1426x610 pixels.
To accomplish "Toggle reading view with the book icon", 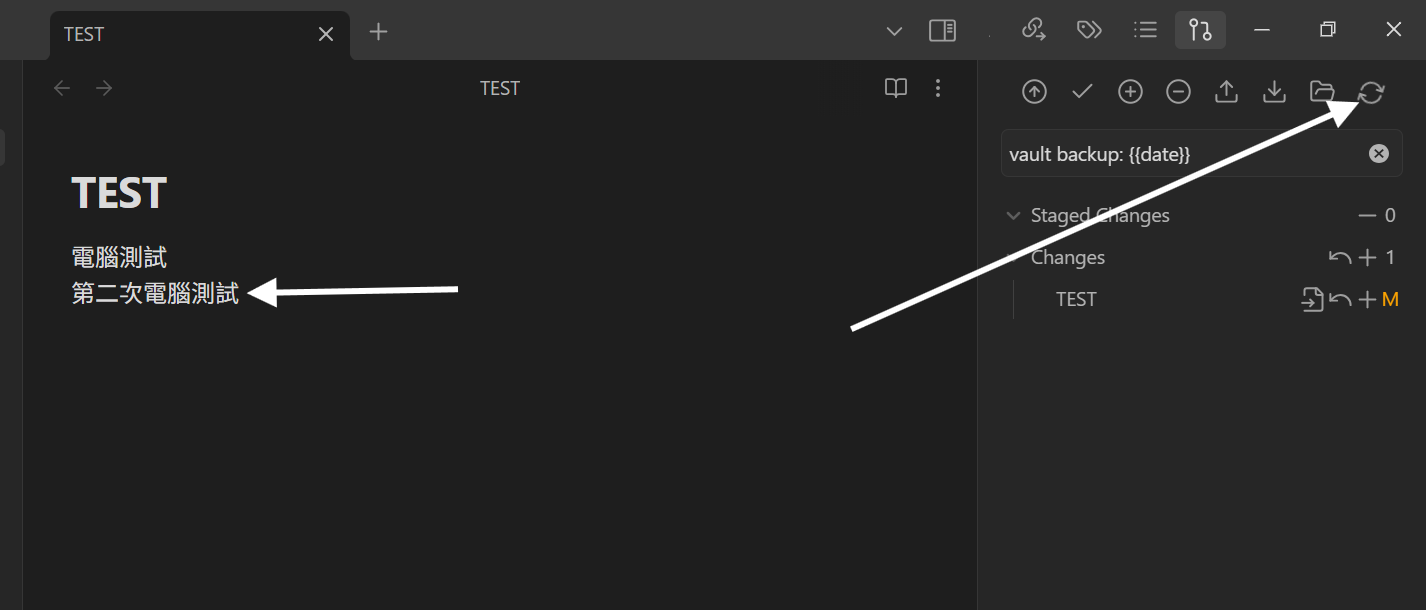I will [x=896, y=88].
